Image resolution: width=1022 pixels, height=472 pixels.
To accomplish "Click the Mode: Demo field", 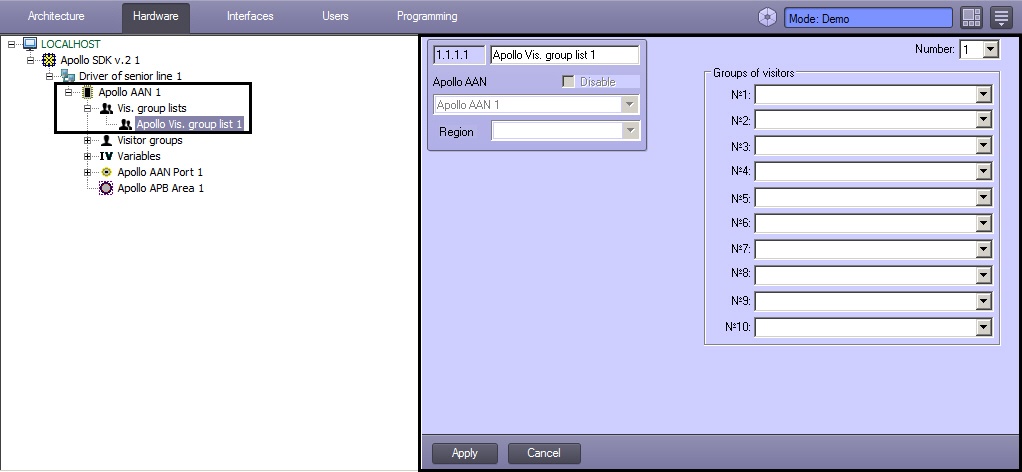I will click(868, 18).
